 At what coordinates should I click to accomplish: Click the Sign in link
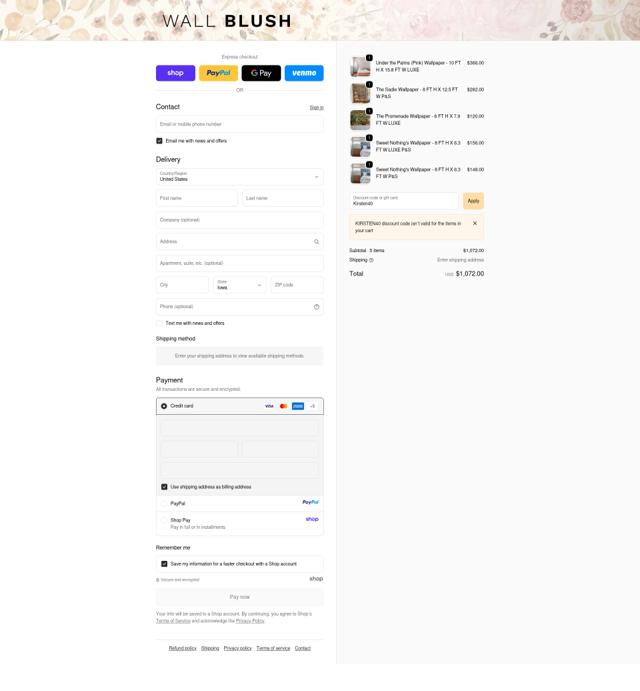click(316, 108)
